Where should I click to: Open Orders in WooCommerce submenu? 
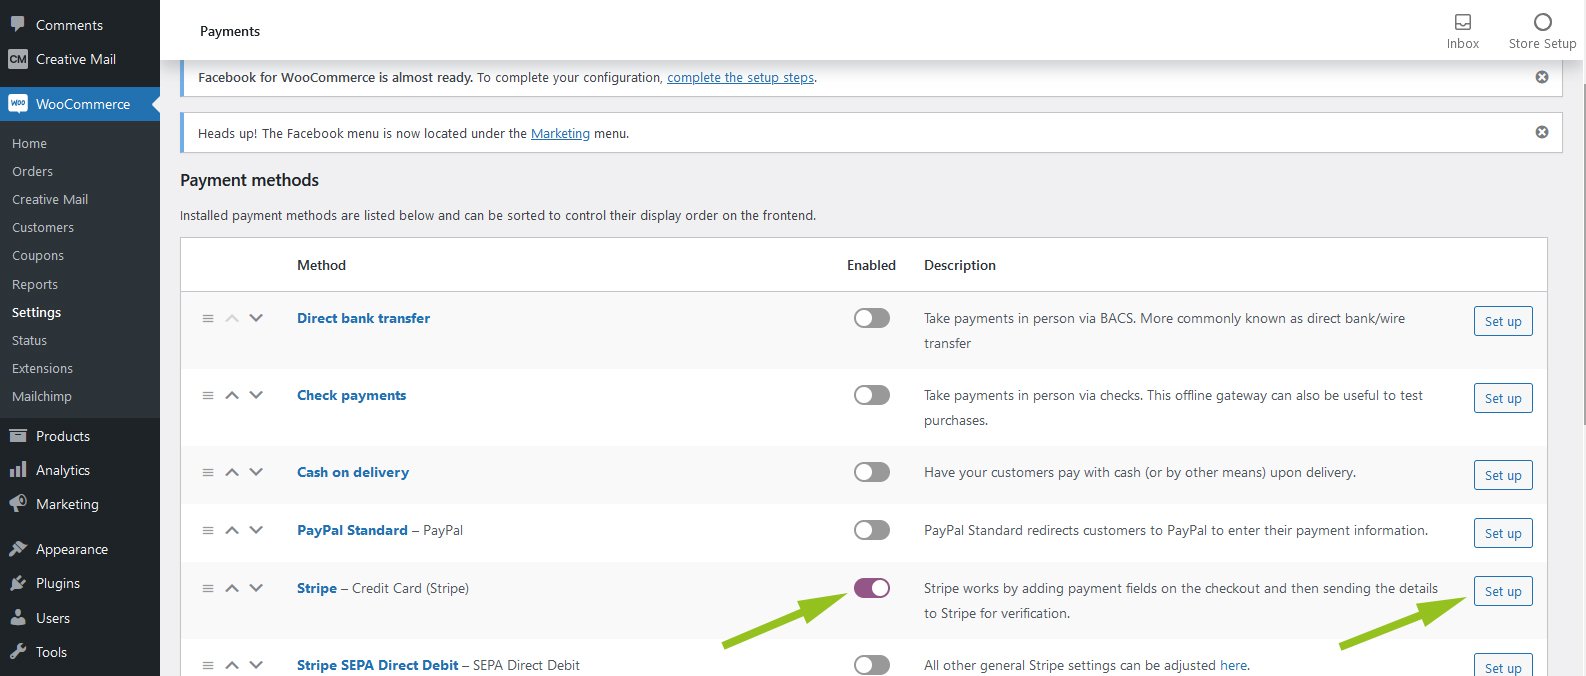33,171
